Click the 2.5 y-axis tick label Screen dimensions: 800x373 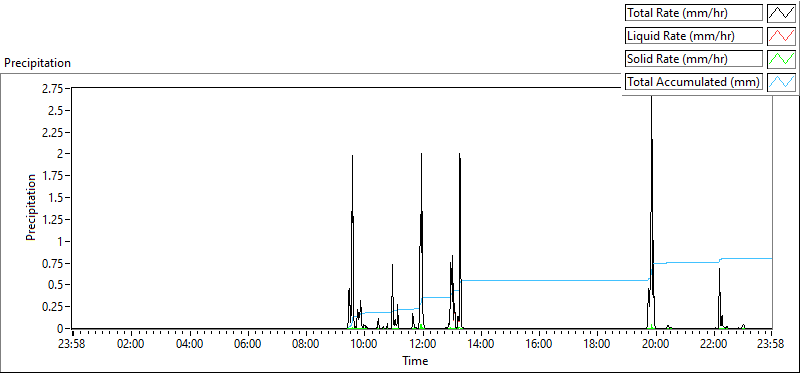tap(56, 110)
